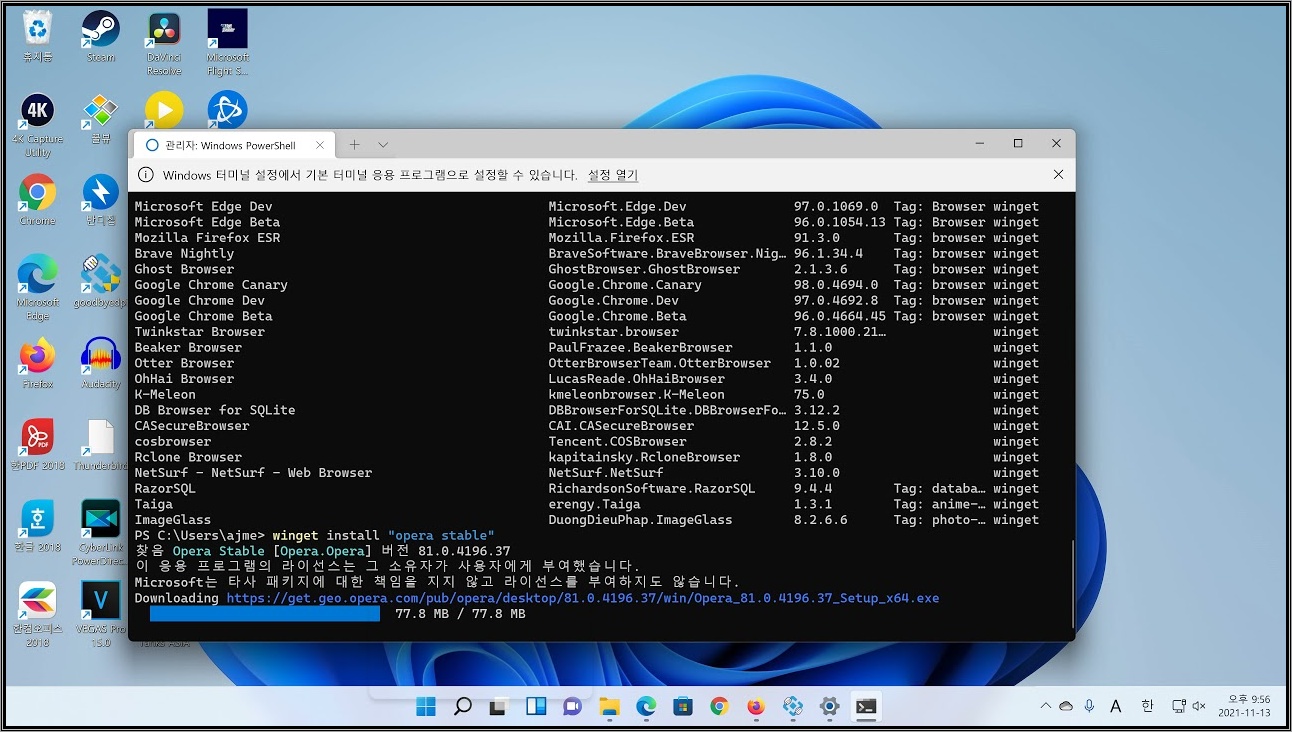Click the '설정 열기' link in notification bar

point(612,175)
